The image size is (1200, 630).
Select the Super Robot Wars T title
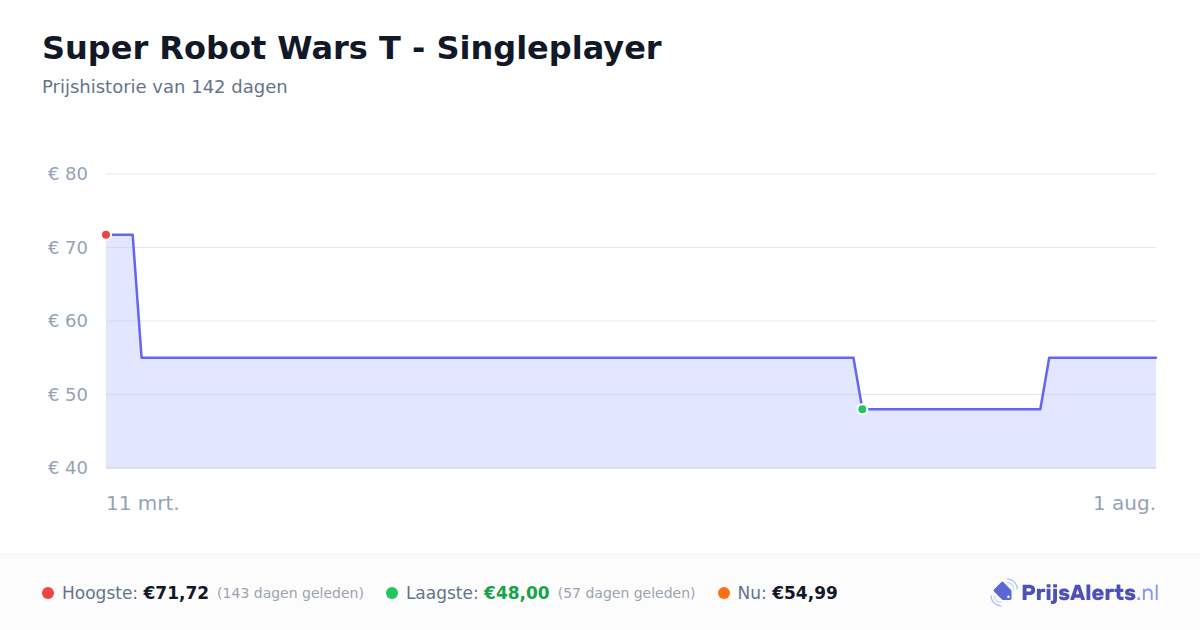[x=352, y=48]
